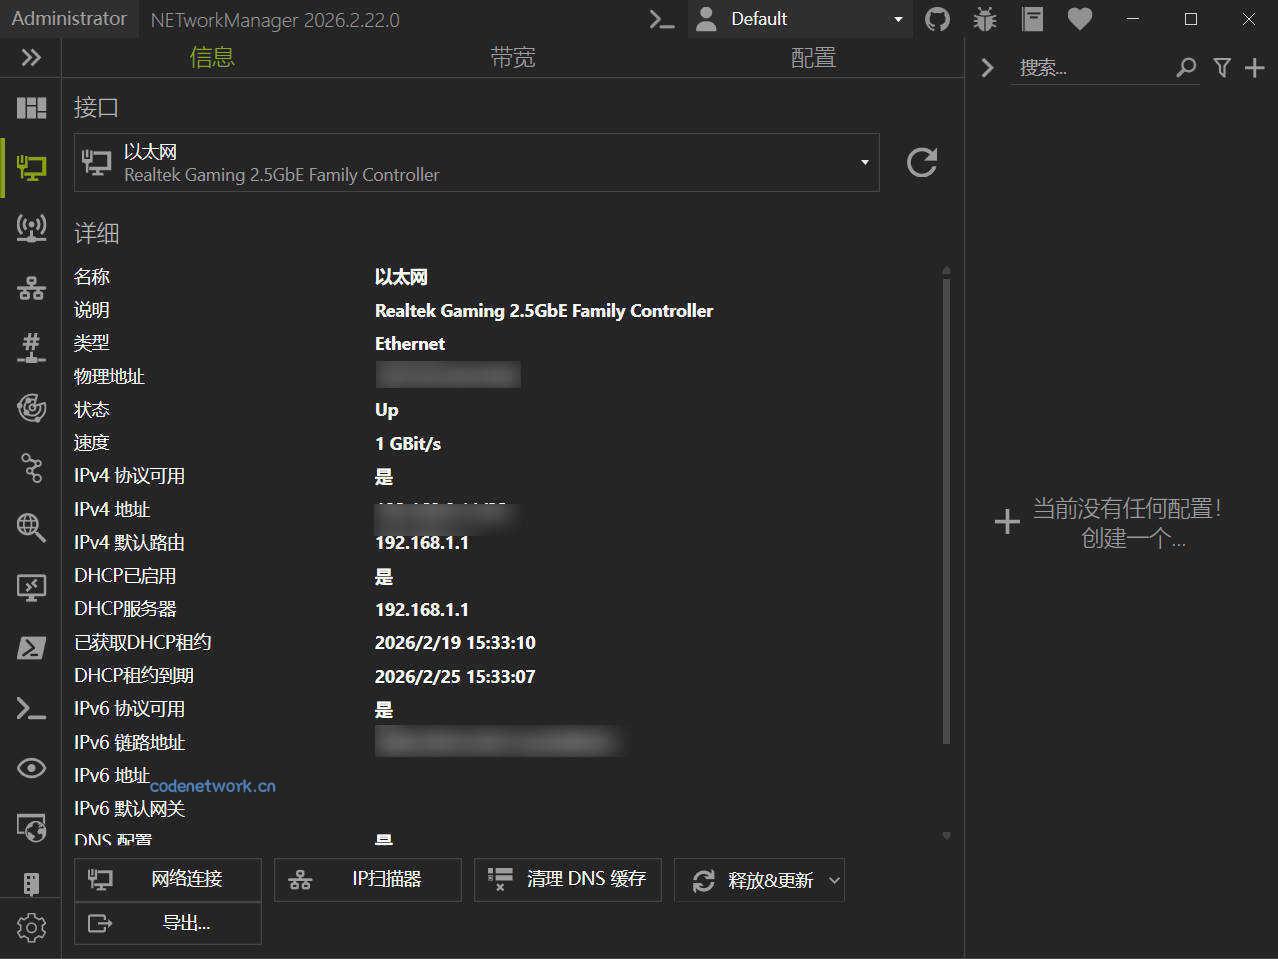Open the Settings gear at sidebar bottom
The image size is (1278, 959).
pyautogui.click(x=30, y=928)
